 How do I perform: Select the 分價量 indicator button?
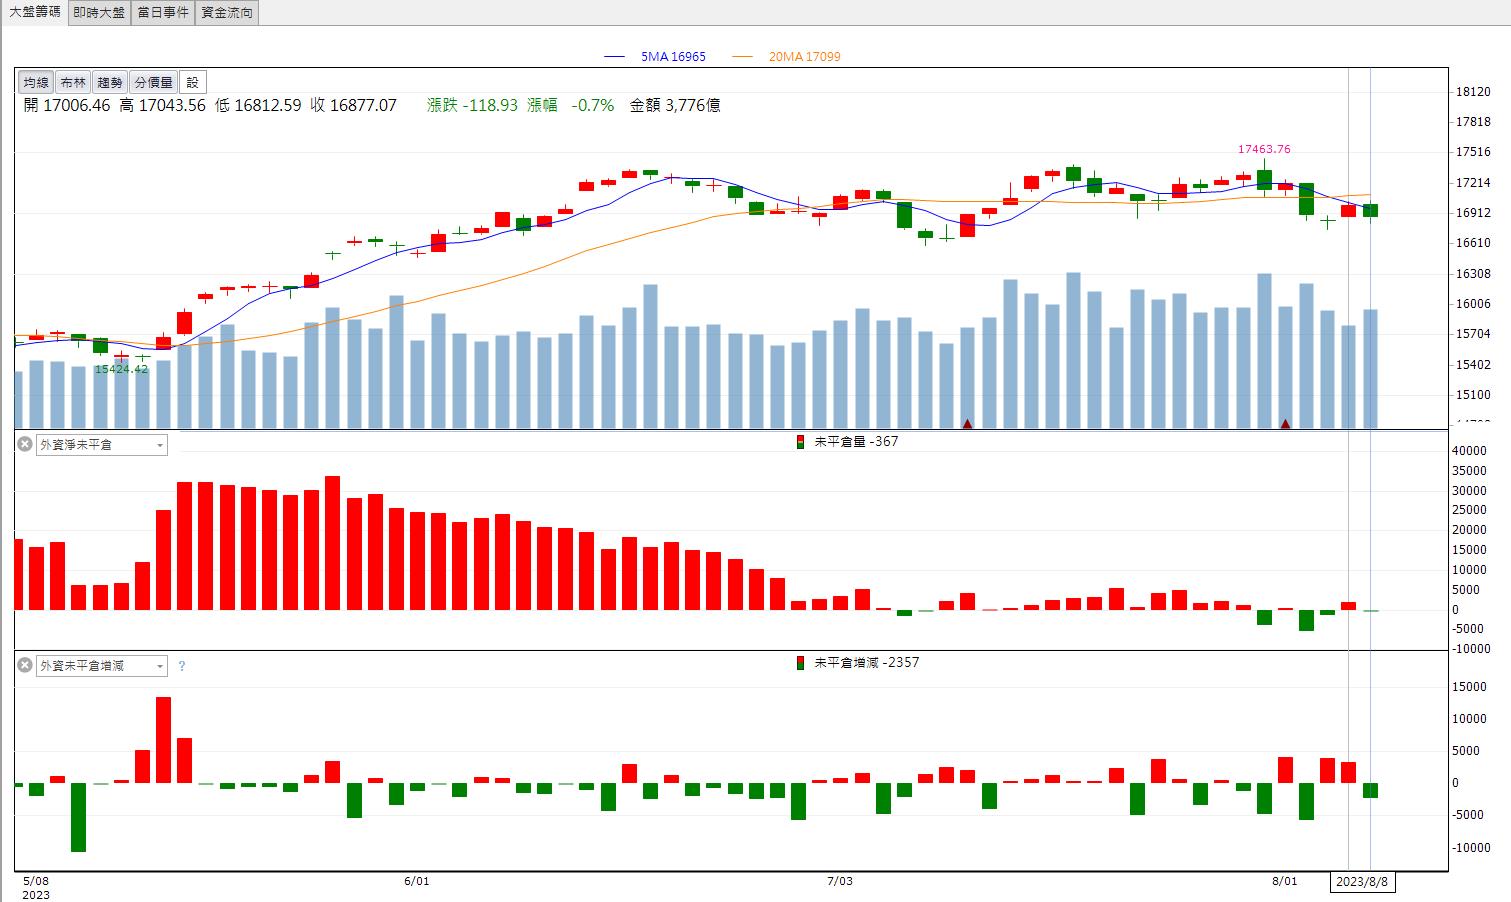tap(154, 82)
